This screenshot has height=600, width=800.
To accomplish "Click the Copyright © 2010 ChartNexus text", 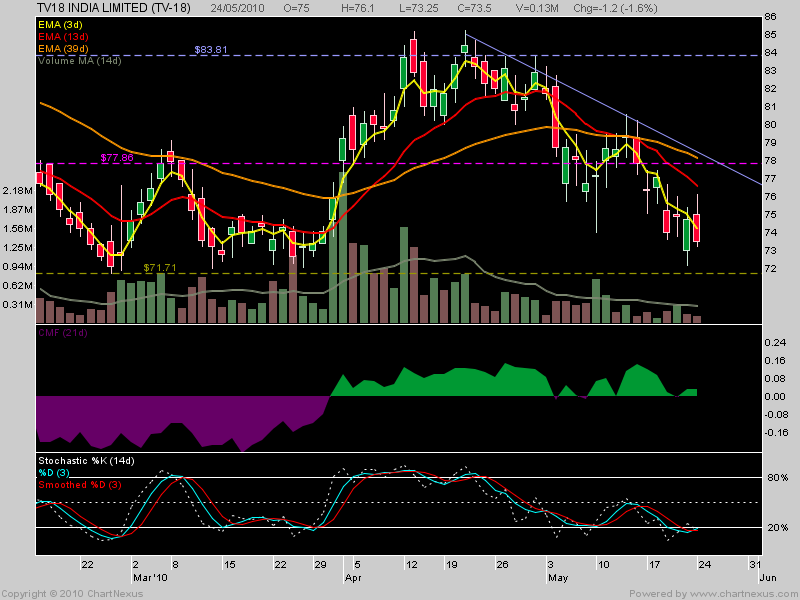I will tap(72, 594).
